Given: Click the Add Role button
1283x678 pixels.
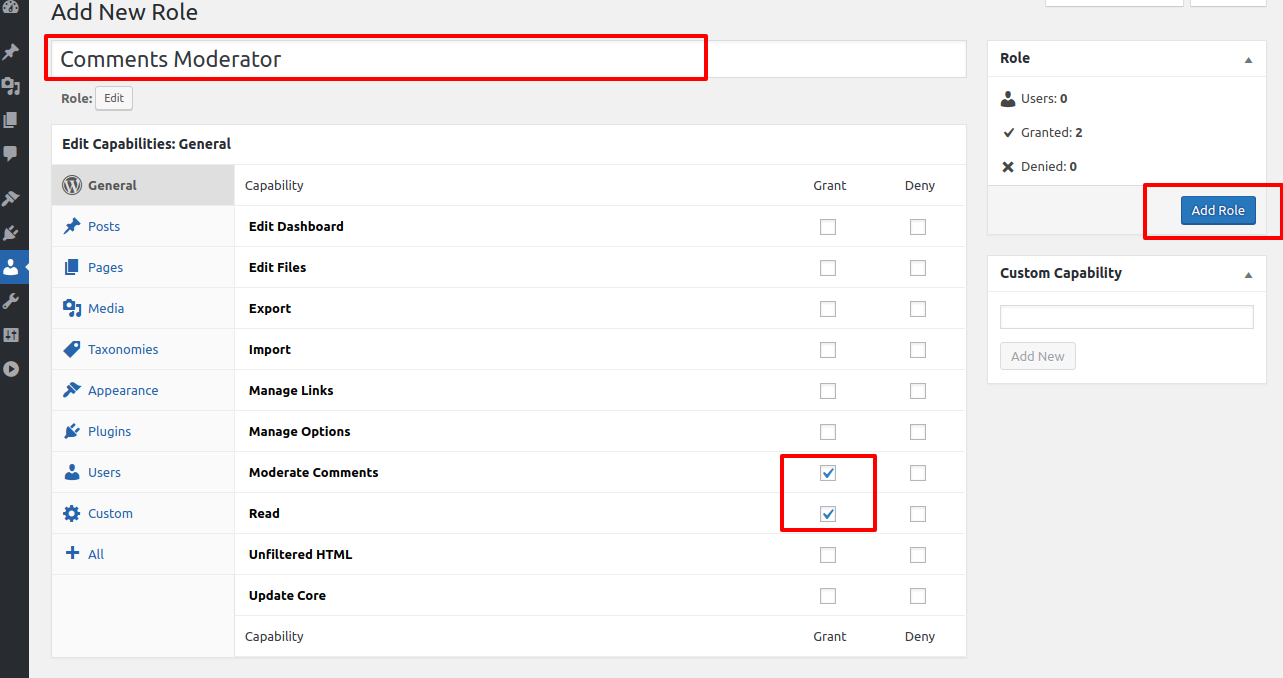Looking at the screenshot, I should pyautogui.click(x=1218, y=210).
